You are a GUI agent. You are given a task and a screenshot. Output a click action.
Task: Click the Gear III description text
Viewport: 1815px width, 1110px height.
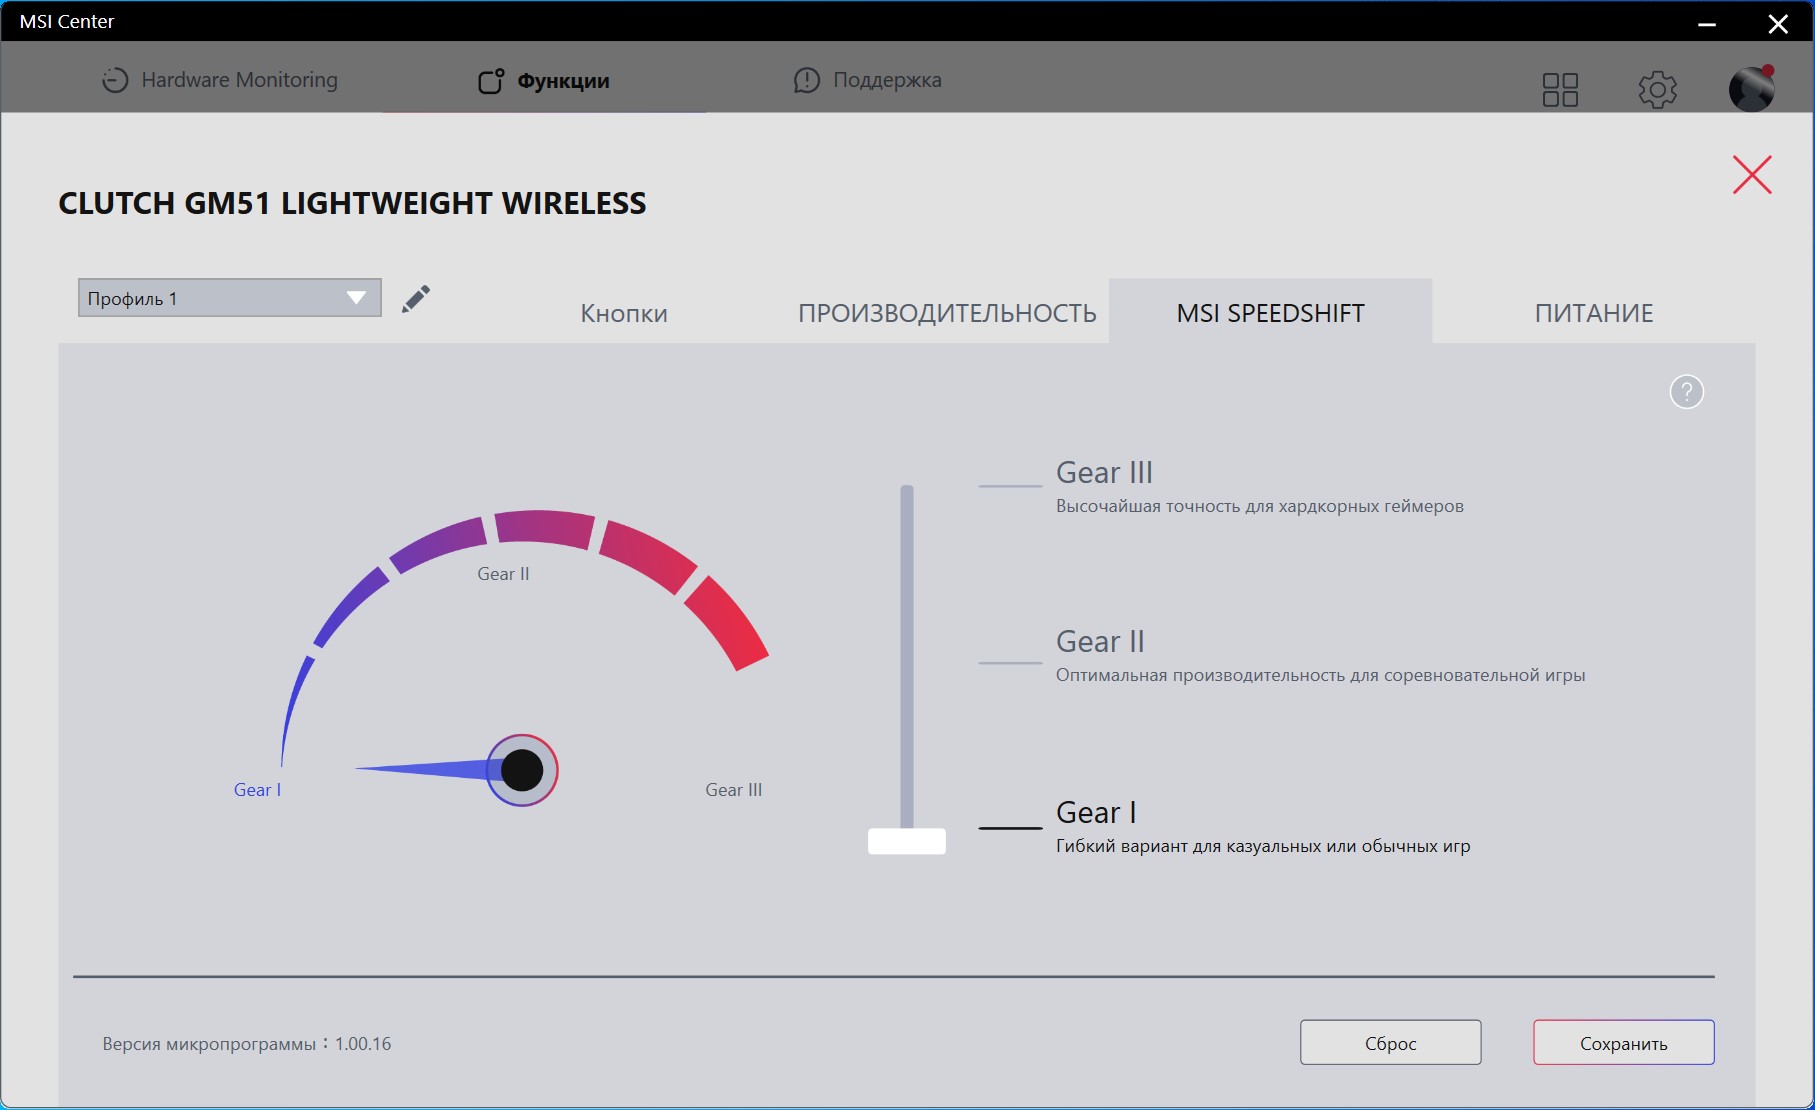1260,506
